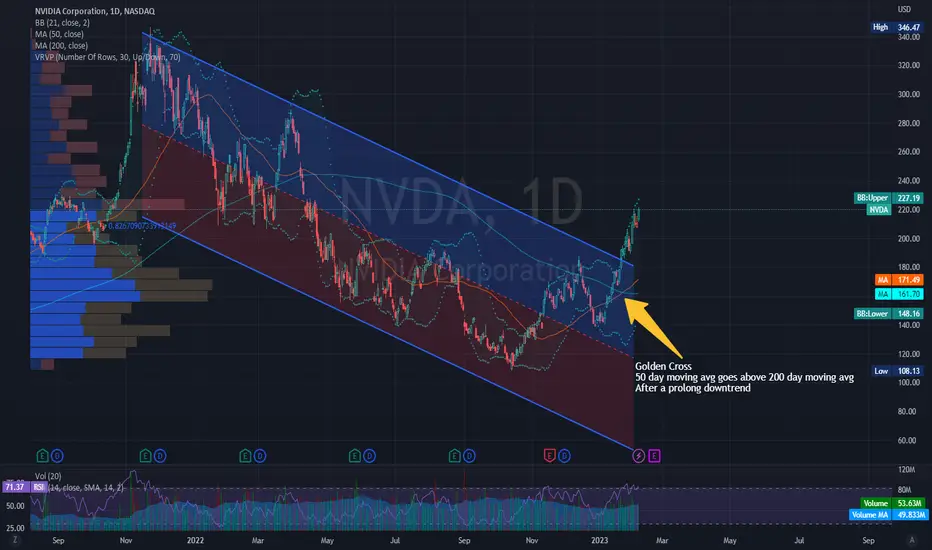The width and height of the screenshot is (932, 550).
Task: Click the 60.00 price axis label
Action: coord(906,440)
